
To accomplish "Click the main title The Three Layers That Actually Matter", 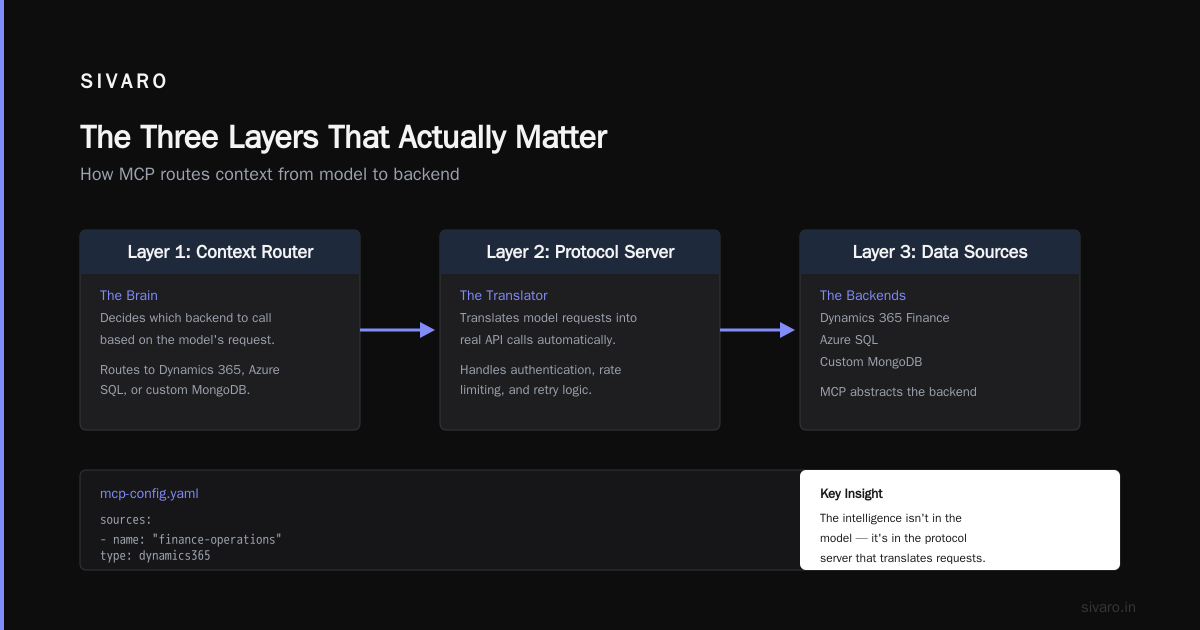I will pyautogui.click(x=343, y=137).
